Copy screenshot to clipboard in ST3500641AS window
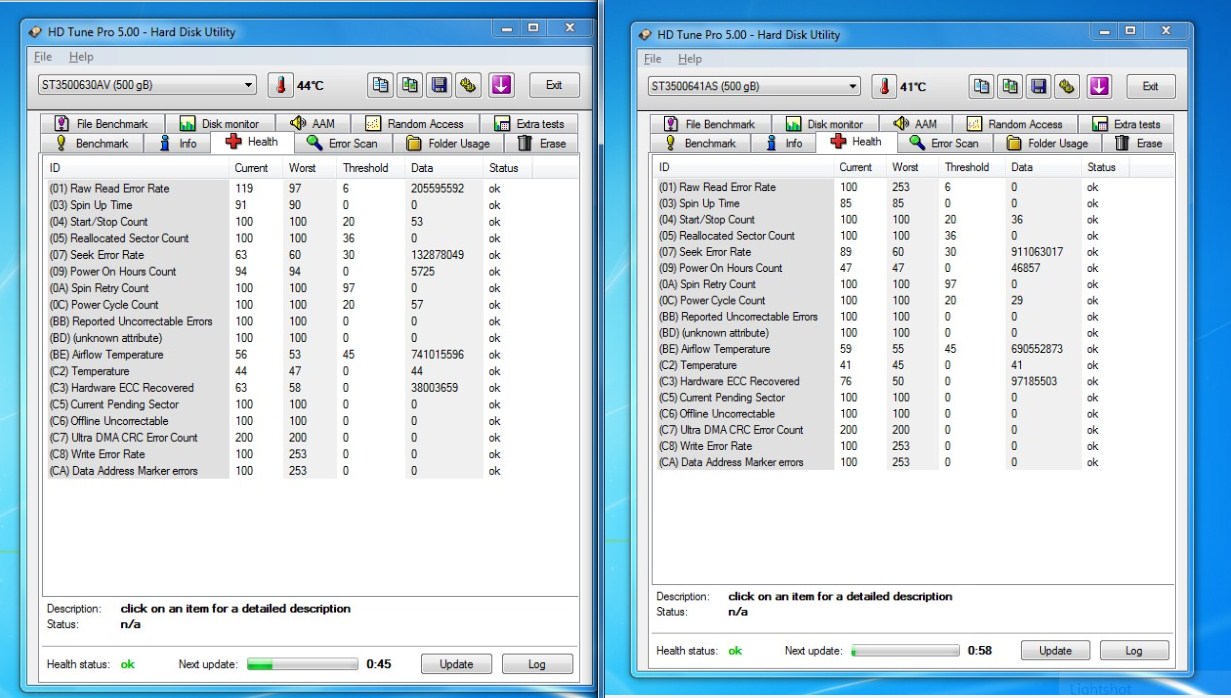This screenshot has width=1231, height=698. 1011,86
